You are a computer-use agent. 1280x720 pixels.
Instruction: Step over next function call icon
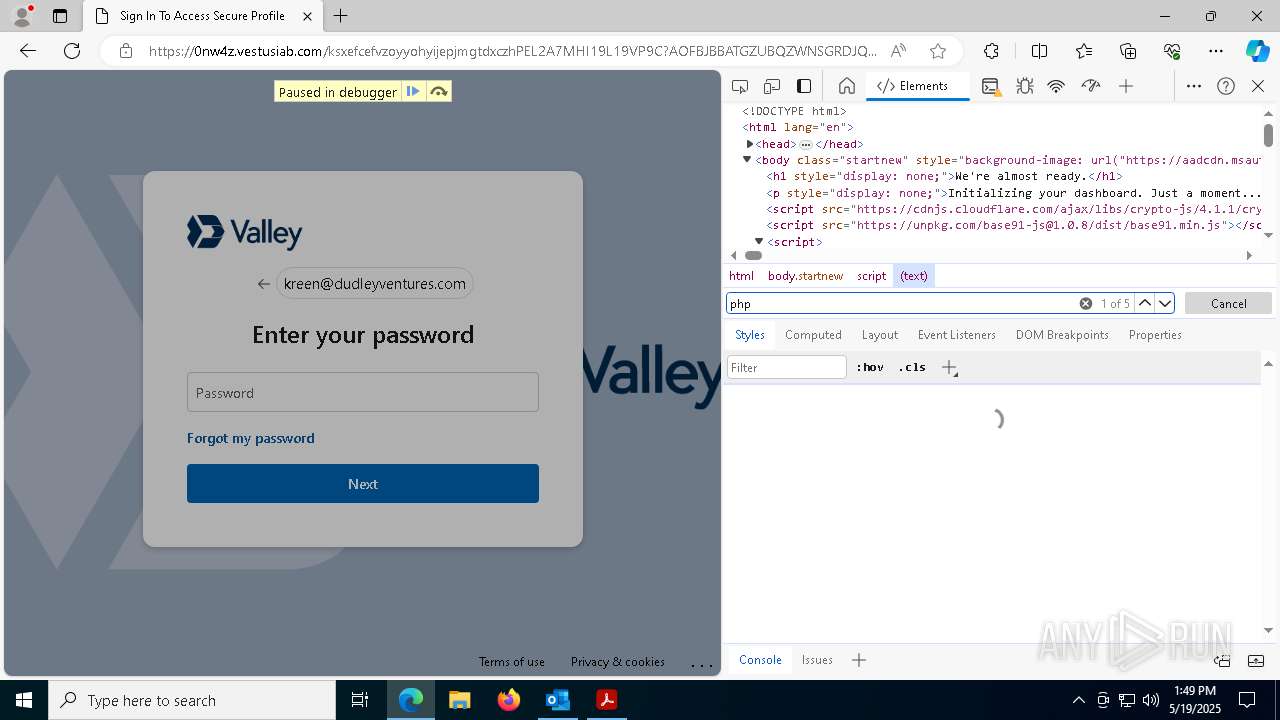click(438, 92)
